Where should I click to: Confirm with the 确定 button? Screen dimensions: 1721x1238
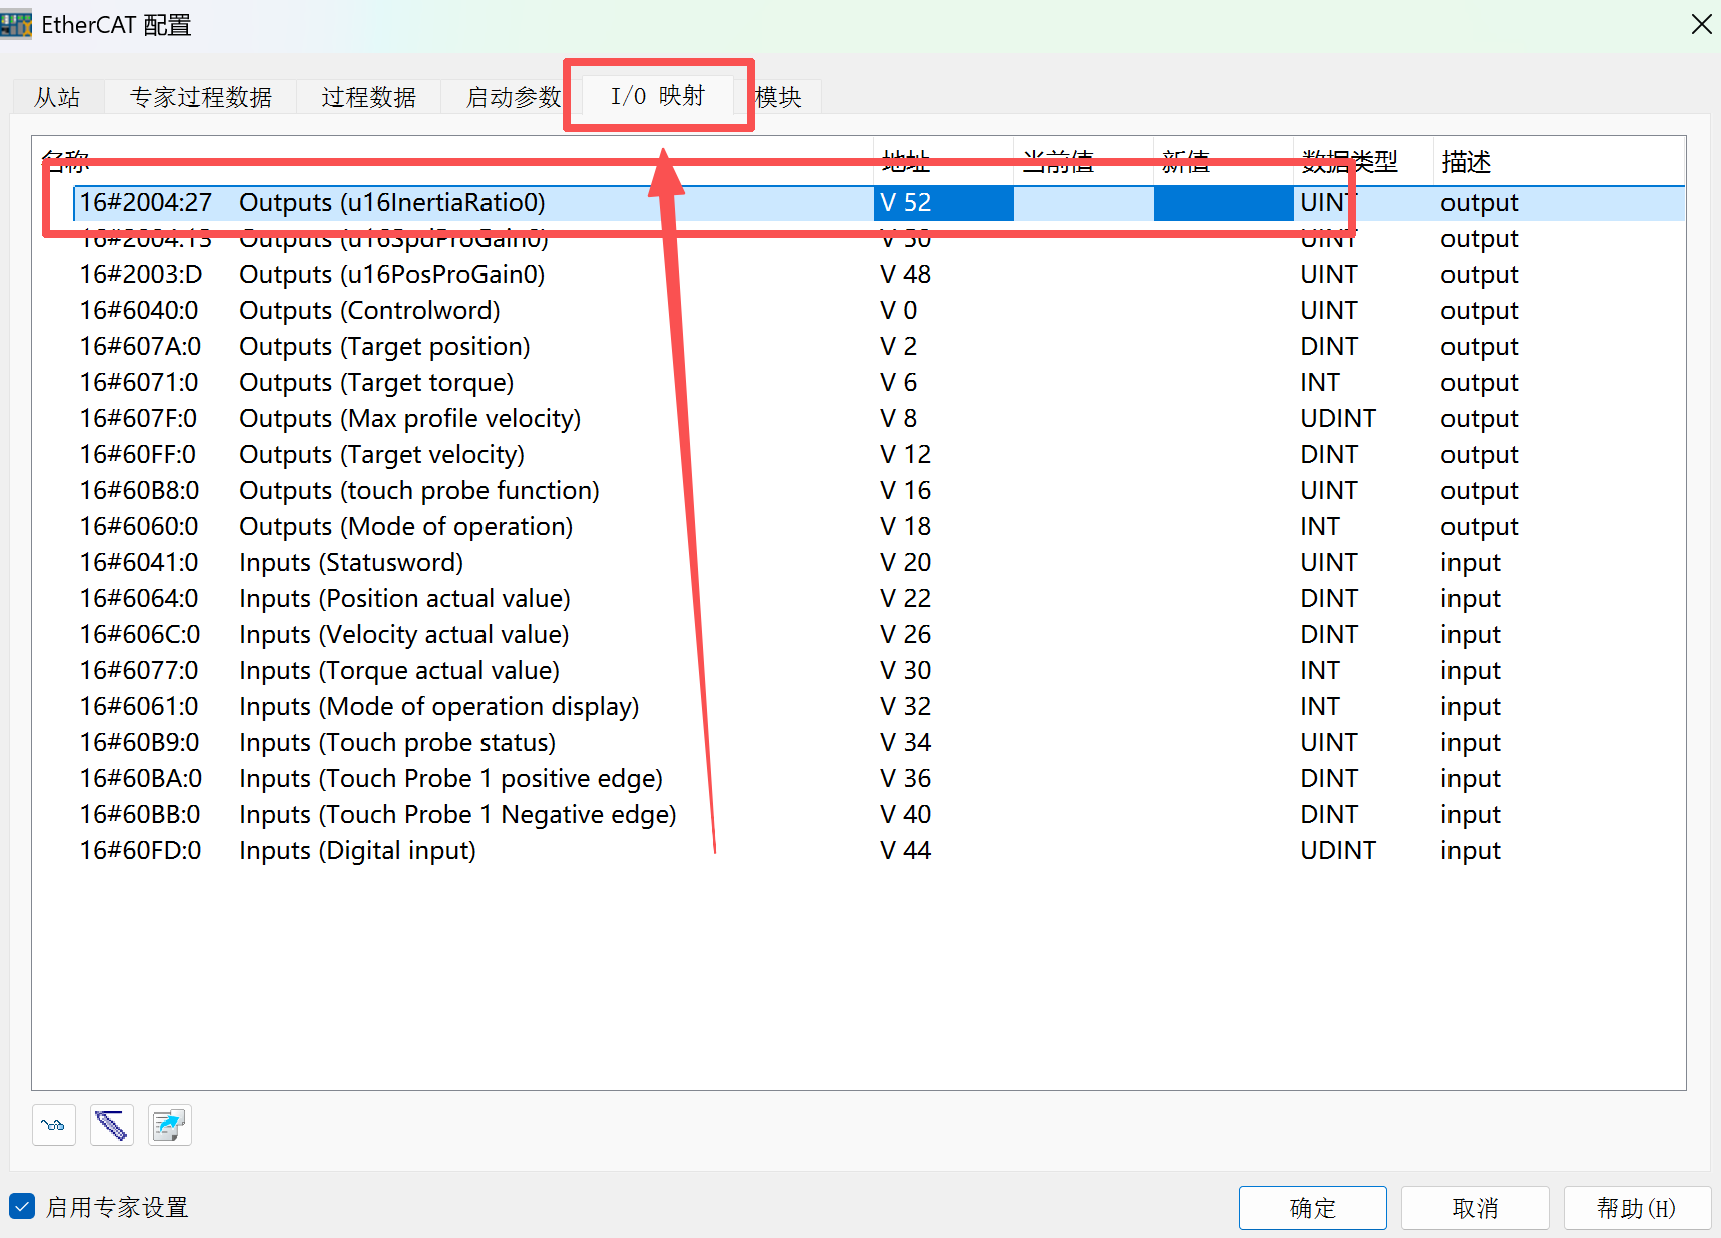point(1312,1208)
